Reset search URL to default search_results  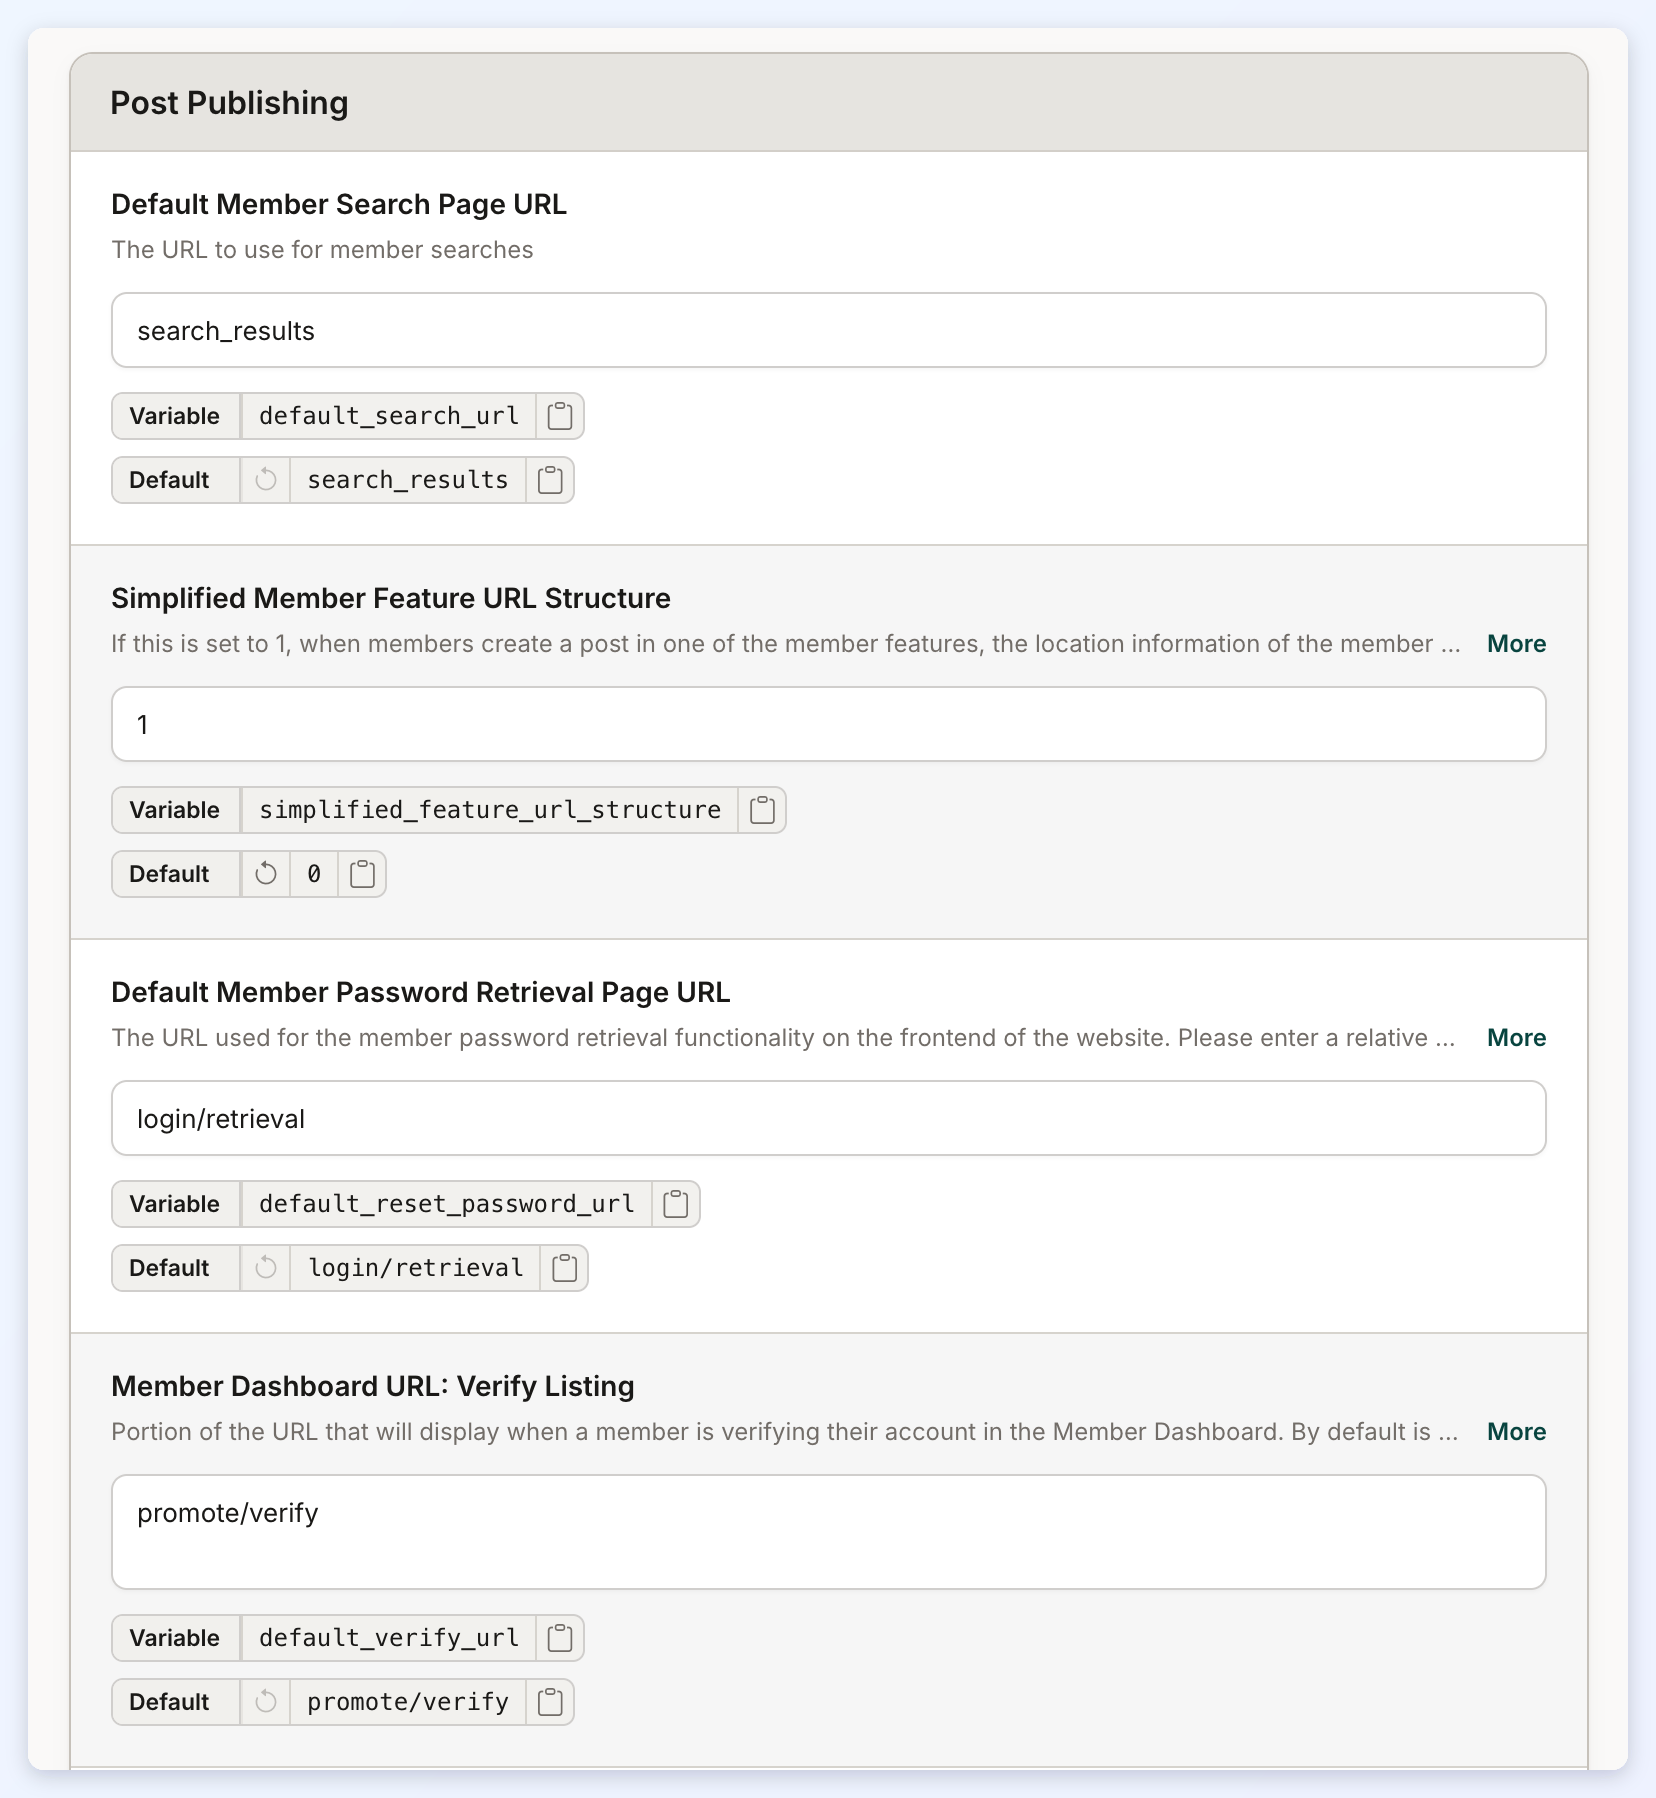pos(266,480)
